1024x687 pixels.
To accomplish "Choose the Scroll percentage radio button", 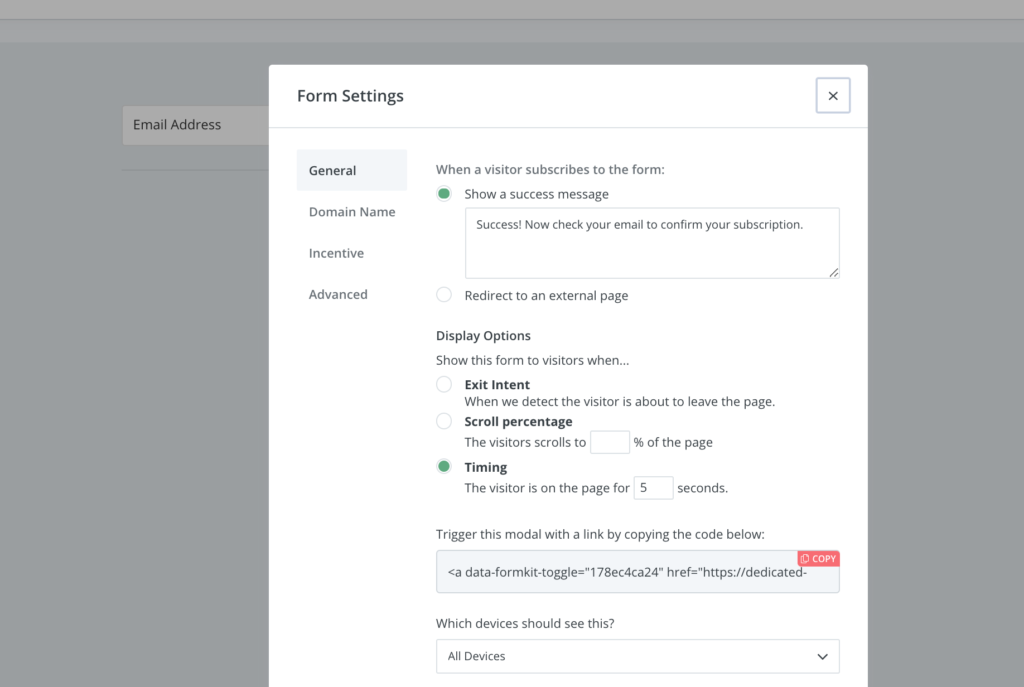I will 444,422.
